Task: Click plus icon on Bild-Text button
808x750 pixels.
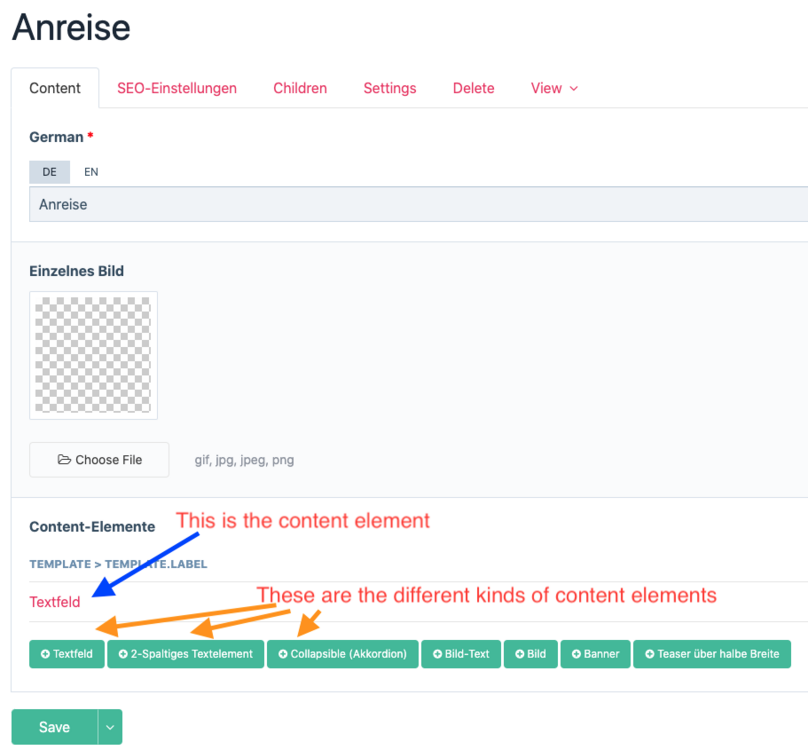Action: [x=437, y=654]
